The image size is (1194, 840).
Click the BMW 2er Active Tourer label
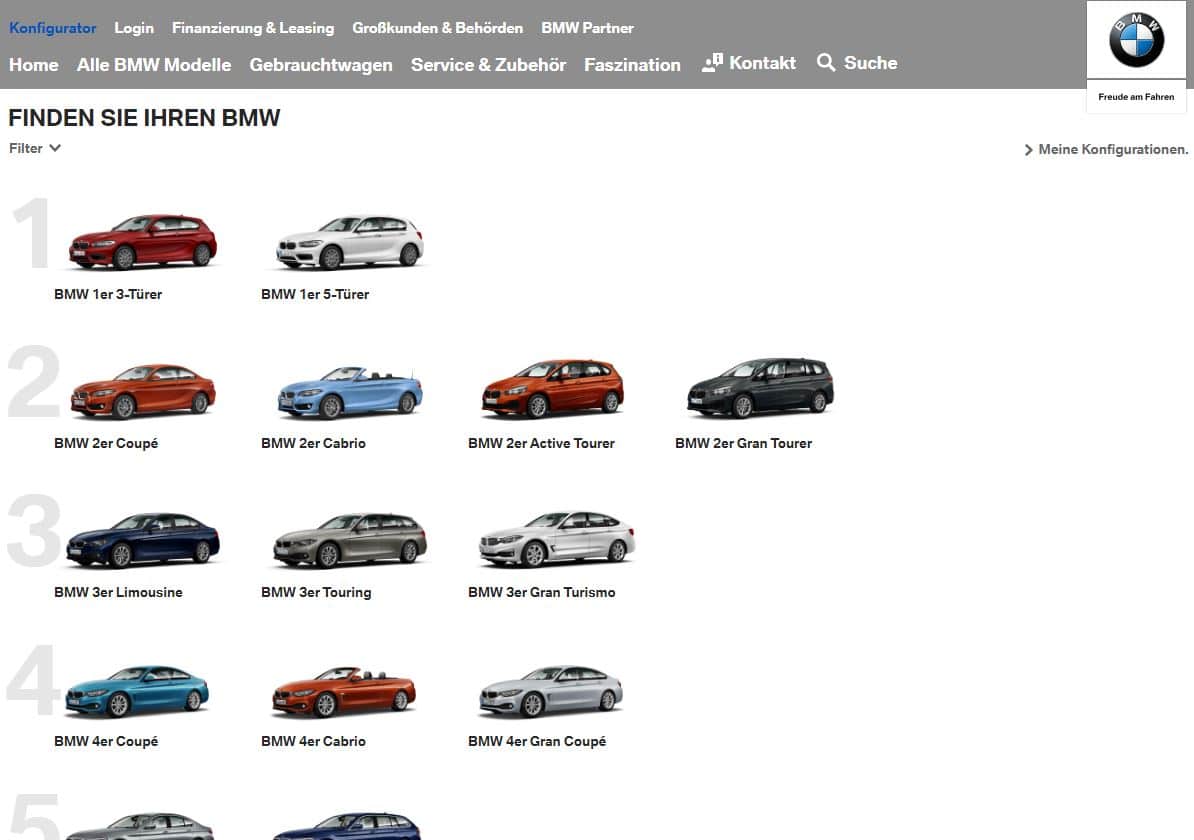[x=541, y=443]
